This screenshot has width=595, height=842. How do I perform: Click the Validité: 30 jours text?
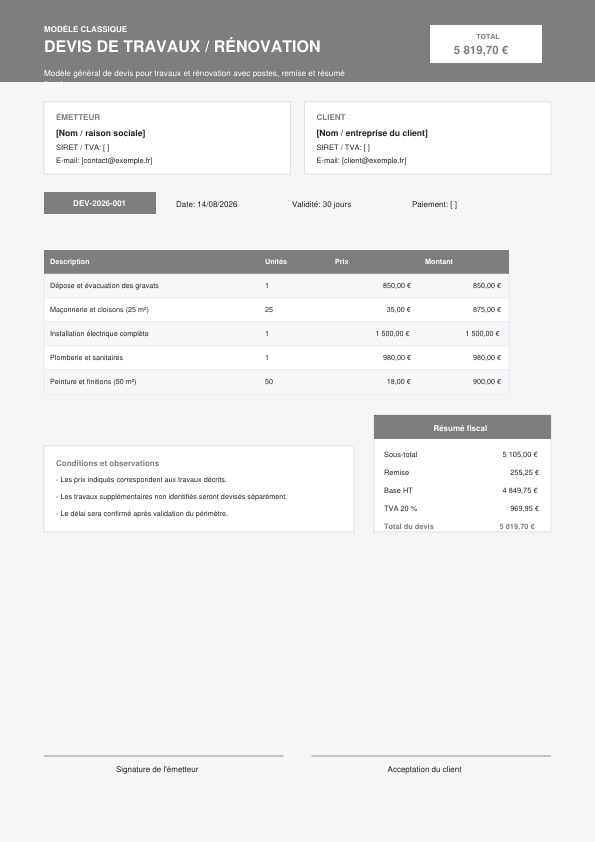tap(322, 204)
